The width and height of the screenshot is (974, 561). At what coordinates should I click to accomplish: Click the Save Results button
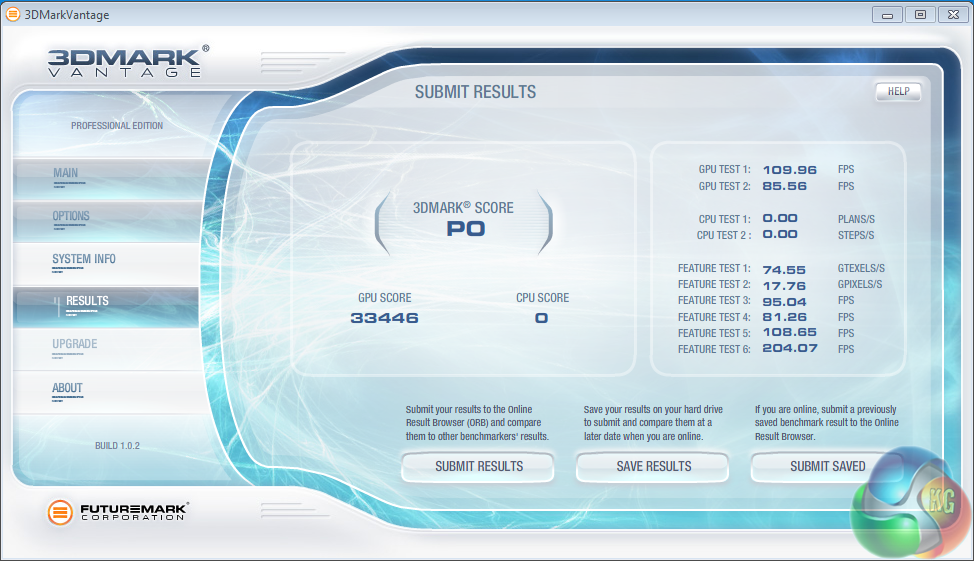(x=653, y=467)
